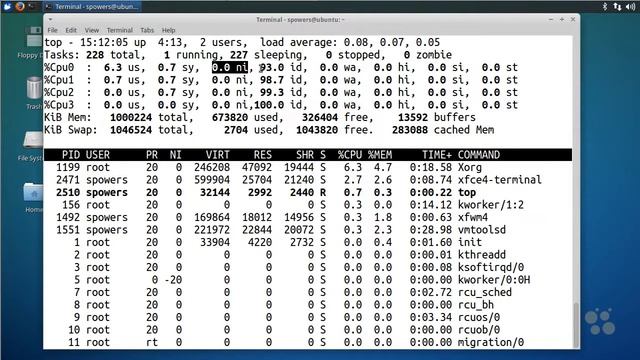Click the COMMAND column header
Image resolution: width=640 pixels, height=360 pixels.
[x=479, y=155]
